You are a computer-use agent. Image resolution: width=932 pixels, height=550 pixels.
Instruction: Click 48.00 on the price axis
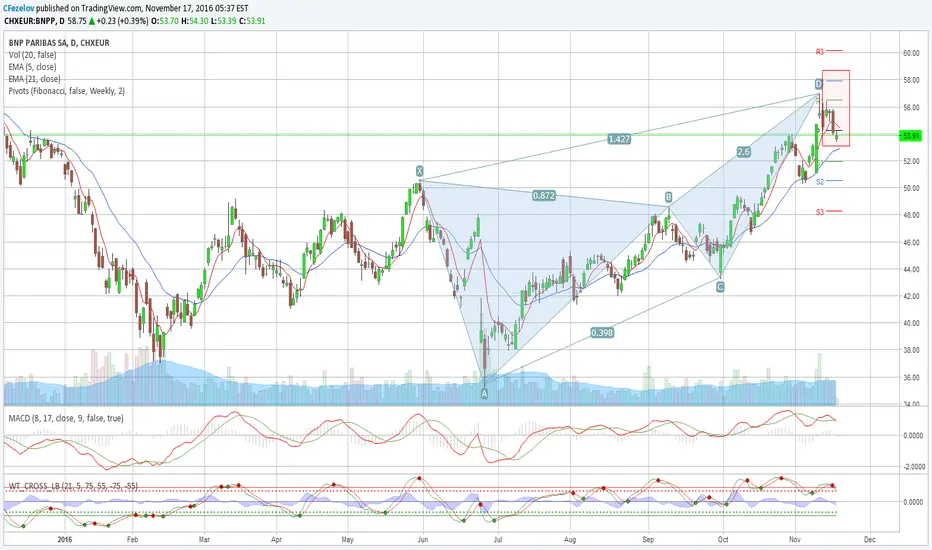[x=911, y=215]
